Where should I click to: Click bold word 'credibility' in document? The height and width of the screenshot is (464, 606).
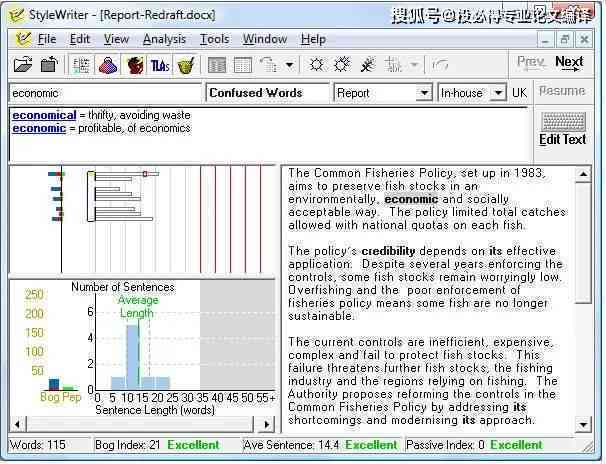pyautogui.click(x=388, y=251)
